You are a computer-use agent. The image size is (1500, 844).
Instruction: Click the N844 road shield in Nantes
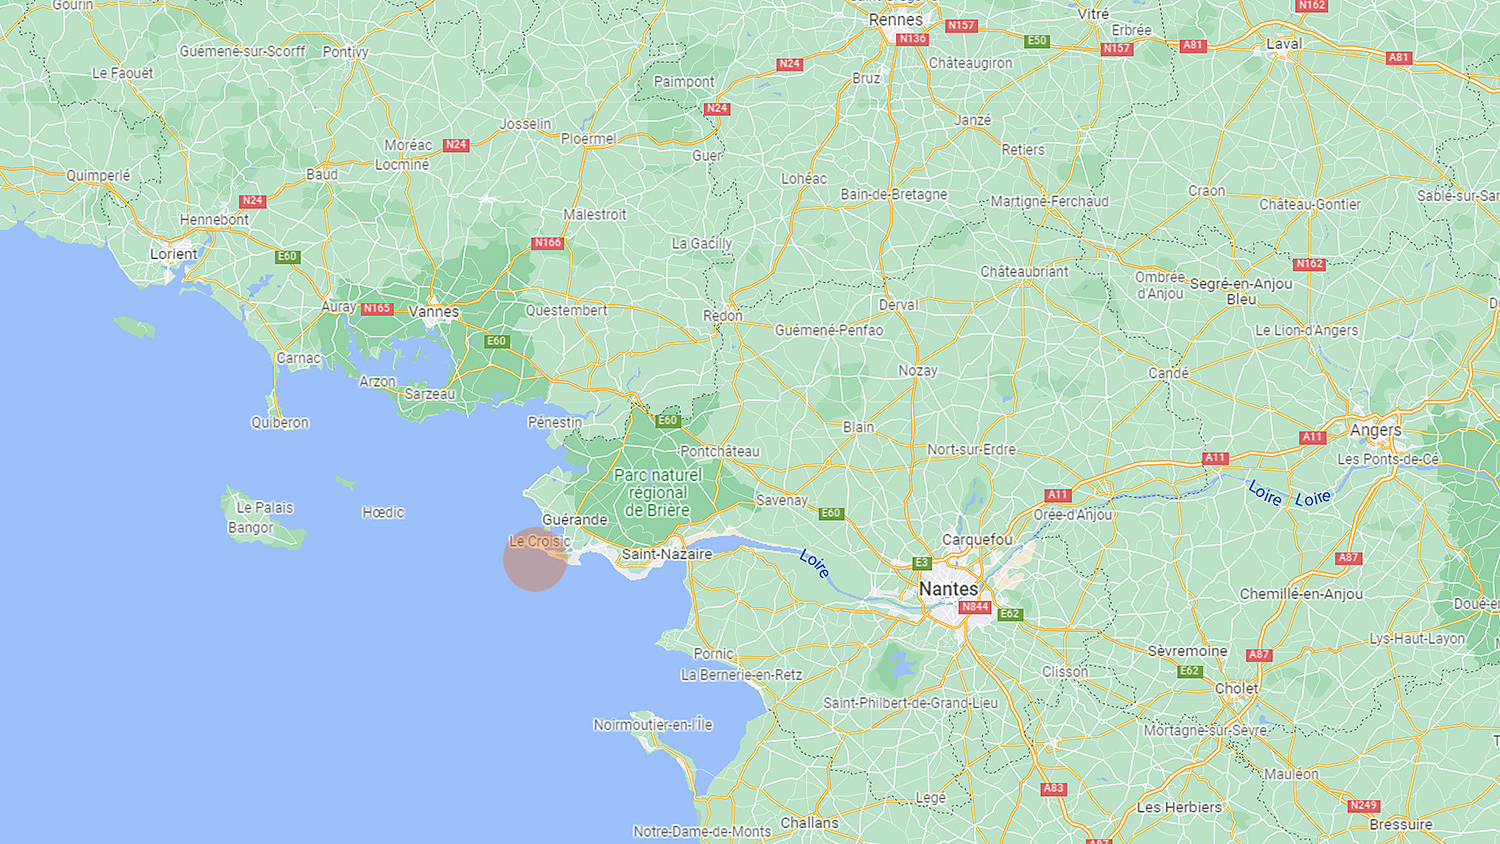[x=974, y=607]
